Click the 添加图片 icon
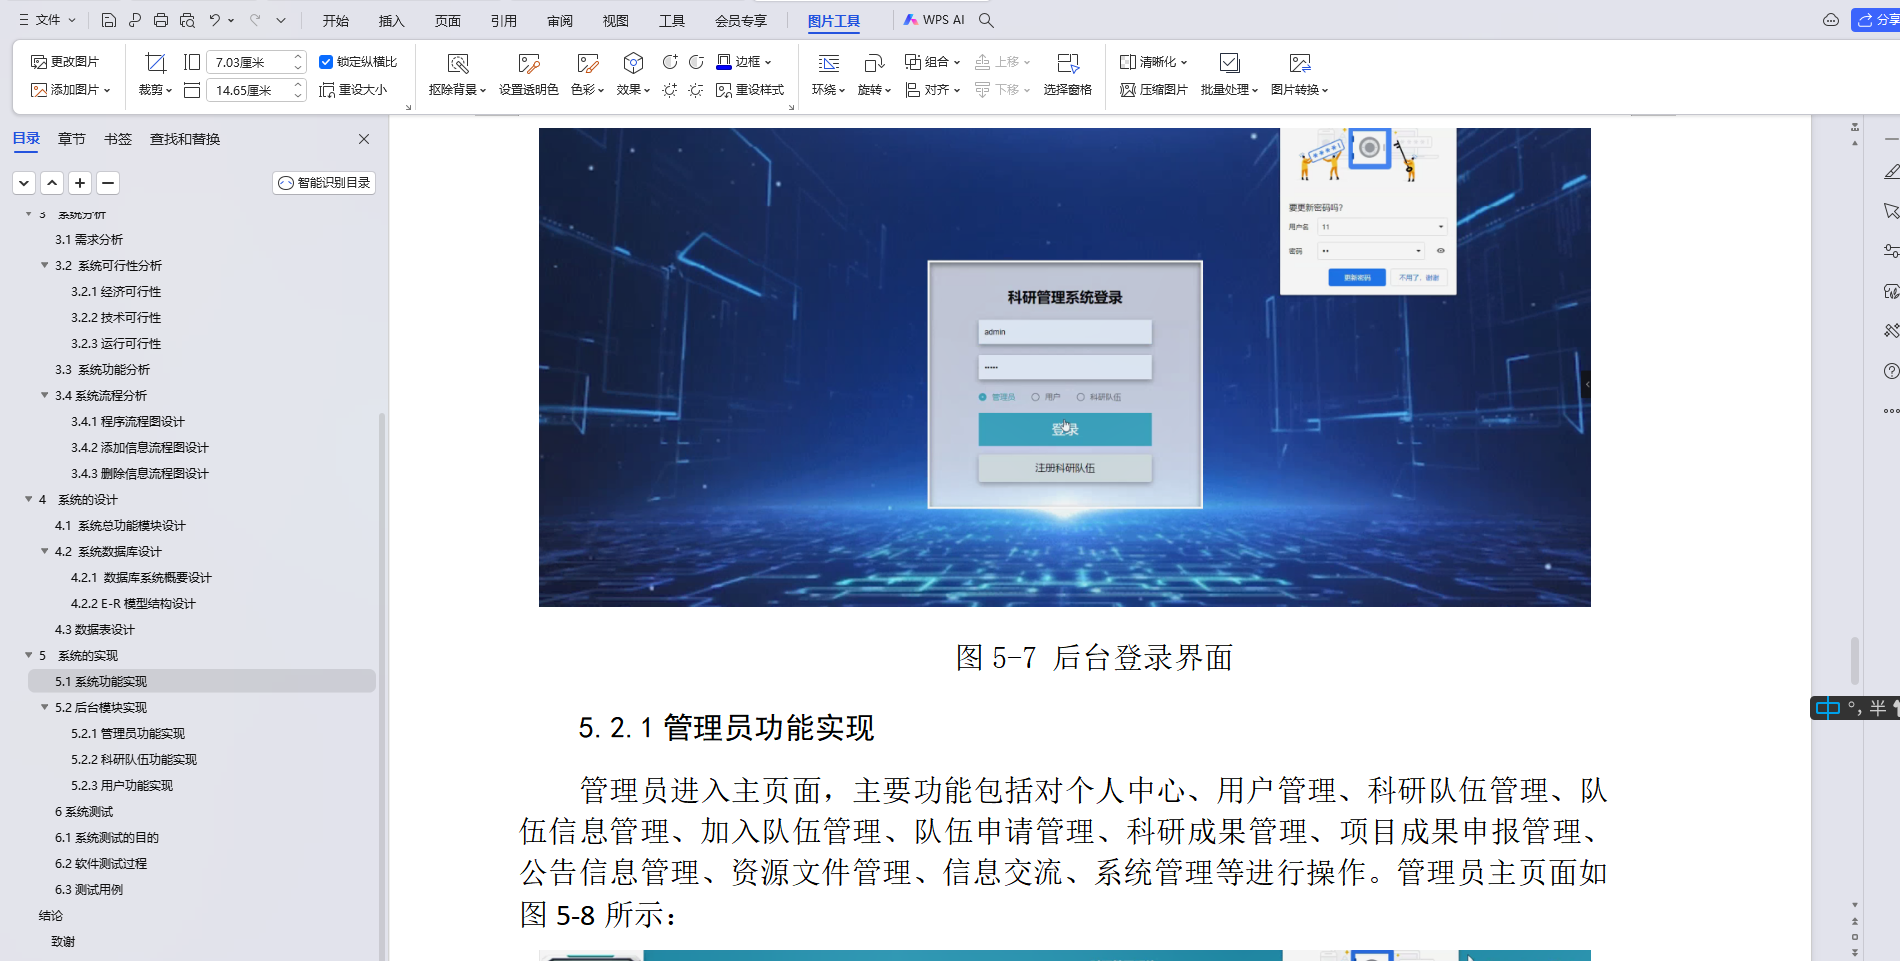This screenshot has height=961, width=1900. pyautogui.click(x=70, y=89)
